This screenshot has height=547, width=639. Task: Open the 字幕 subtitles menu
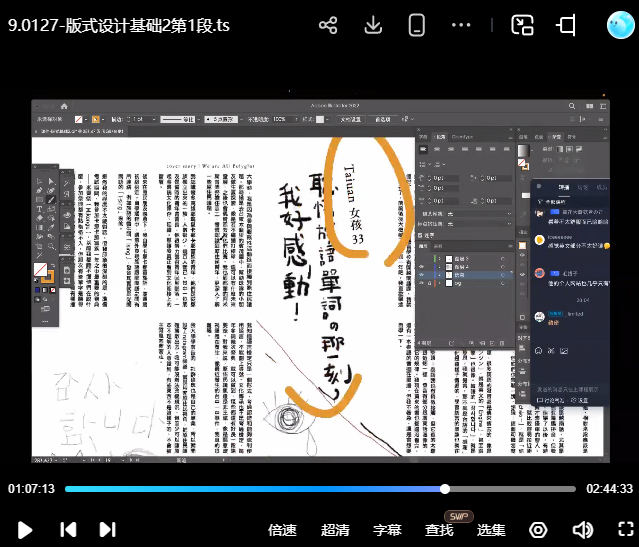coord(387,530)
